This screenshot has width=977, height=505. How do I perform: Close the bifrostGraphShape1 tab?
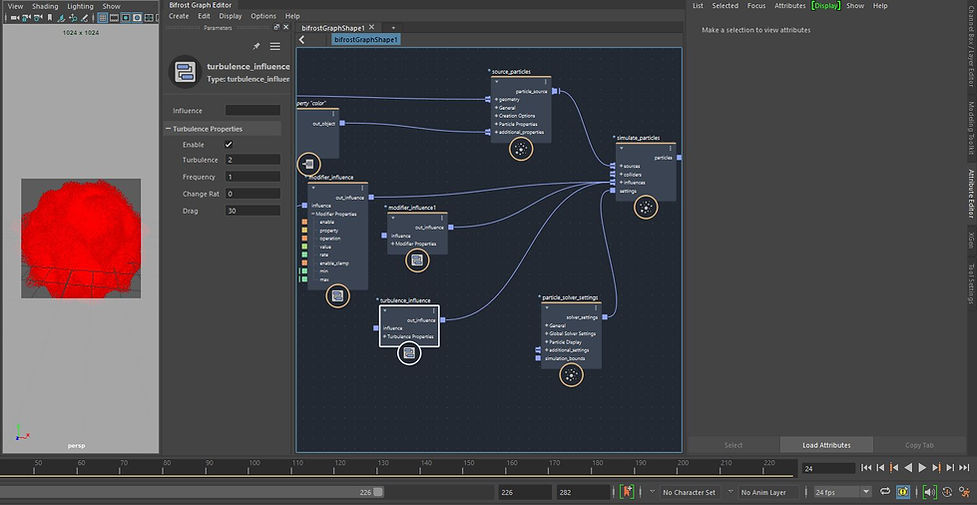372,27
